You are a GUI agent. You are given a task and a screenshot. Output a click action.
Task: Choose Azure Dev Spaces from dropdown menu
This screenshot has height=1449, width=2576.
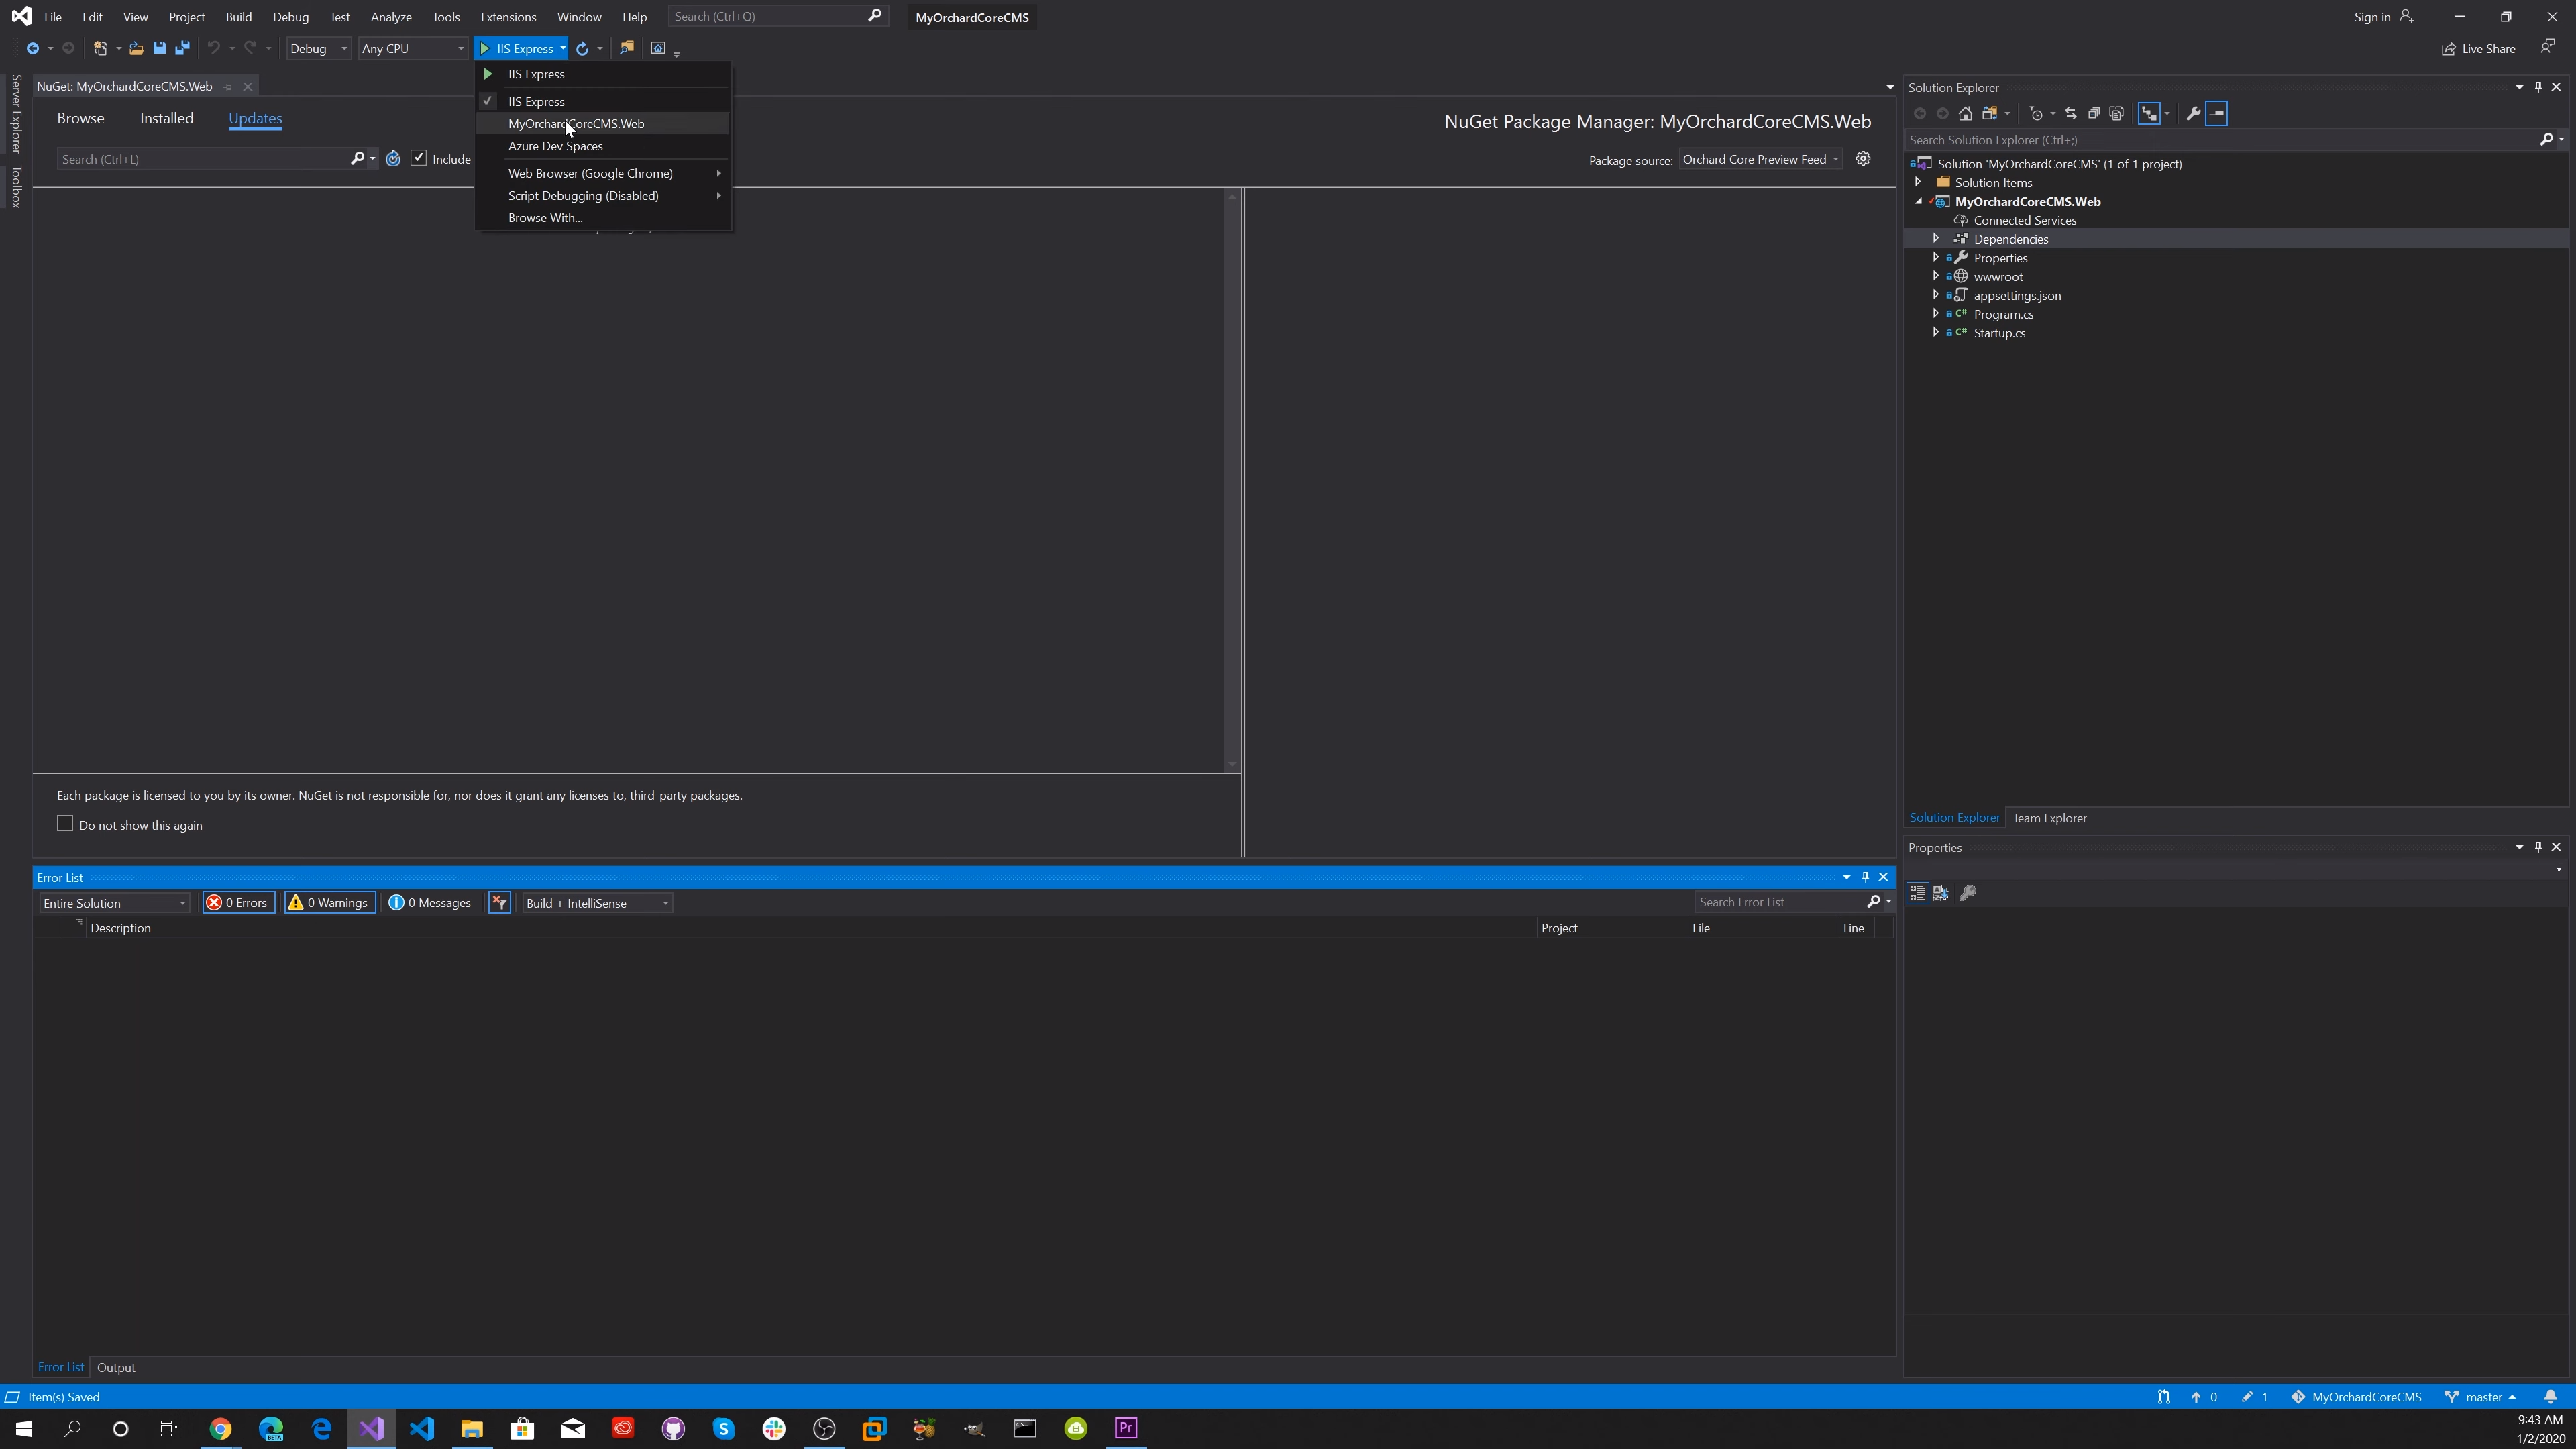pos(604,146)
